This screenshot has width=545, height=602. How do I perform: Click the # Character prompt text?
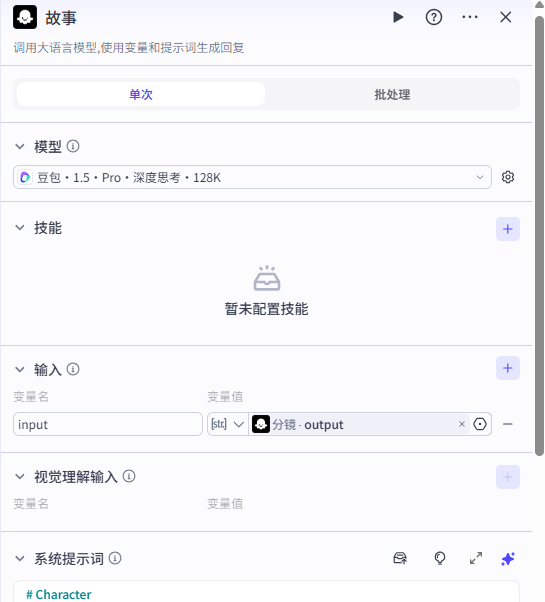point(59,594)
